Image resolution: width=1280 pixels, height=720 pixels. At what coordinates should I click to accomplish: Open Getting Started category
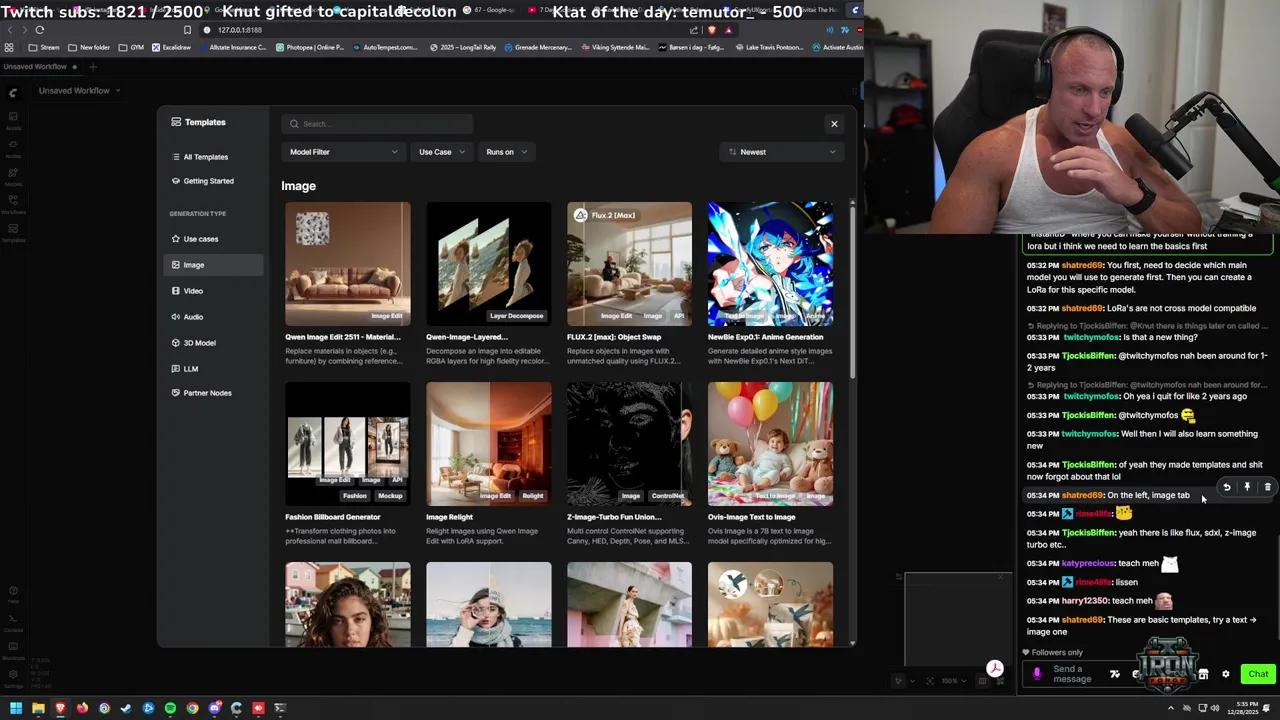point(214,181)
